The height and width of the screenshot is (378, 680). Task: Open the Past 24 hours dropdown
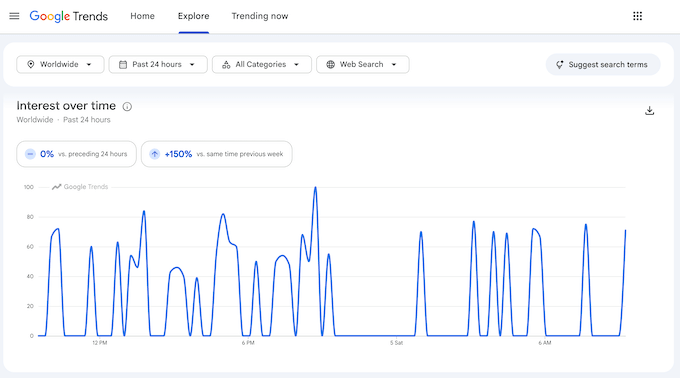pos(158,65)
